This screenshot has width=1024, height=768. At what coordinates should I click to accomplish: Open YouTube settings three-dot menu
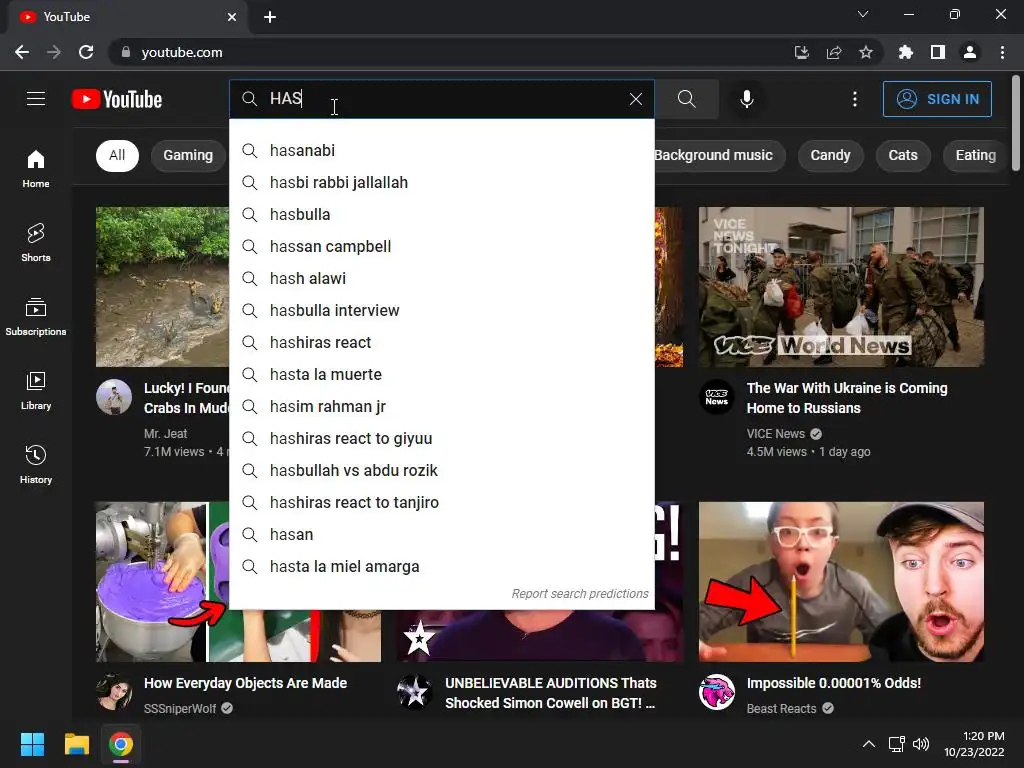pyautogui.click(x=854, y=99)
